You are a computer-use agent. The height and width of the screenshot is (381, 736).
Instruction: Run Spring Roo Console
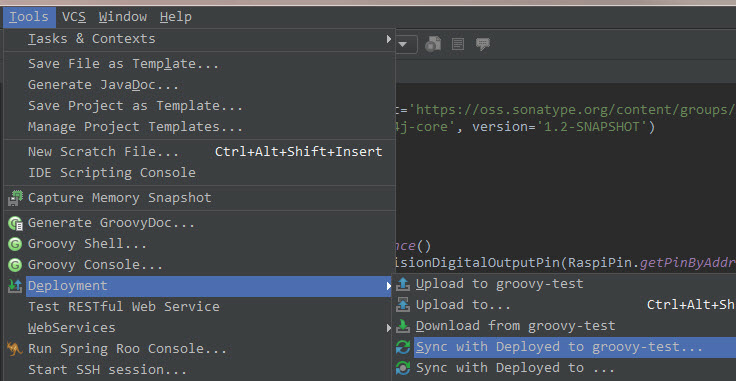[199, 349]
